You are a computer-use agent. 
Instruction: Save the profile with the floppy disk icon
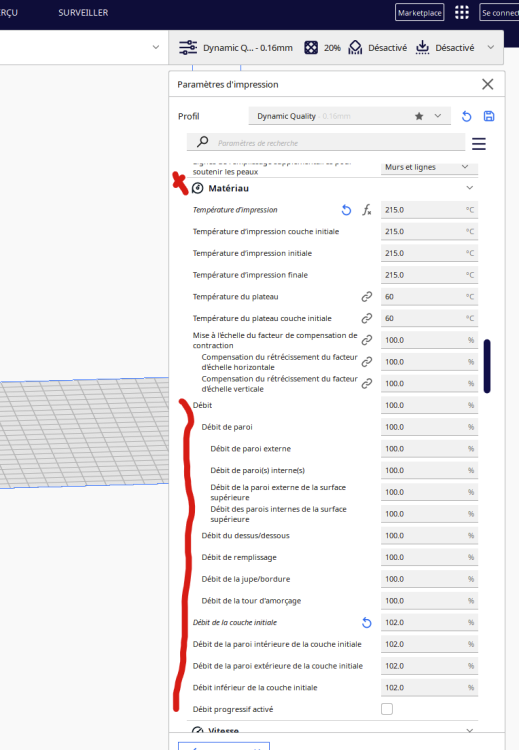pyautogui.click(x=489, y=116)
